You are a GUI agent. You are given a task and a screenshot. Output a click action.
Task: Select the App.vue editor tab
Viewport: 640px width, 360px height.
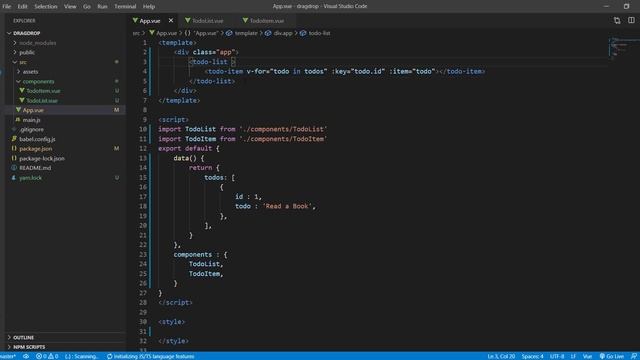pos(149,20)
